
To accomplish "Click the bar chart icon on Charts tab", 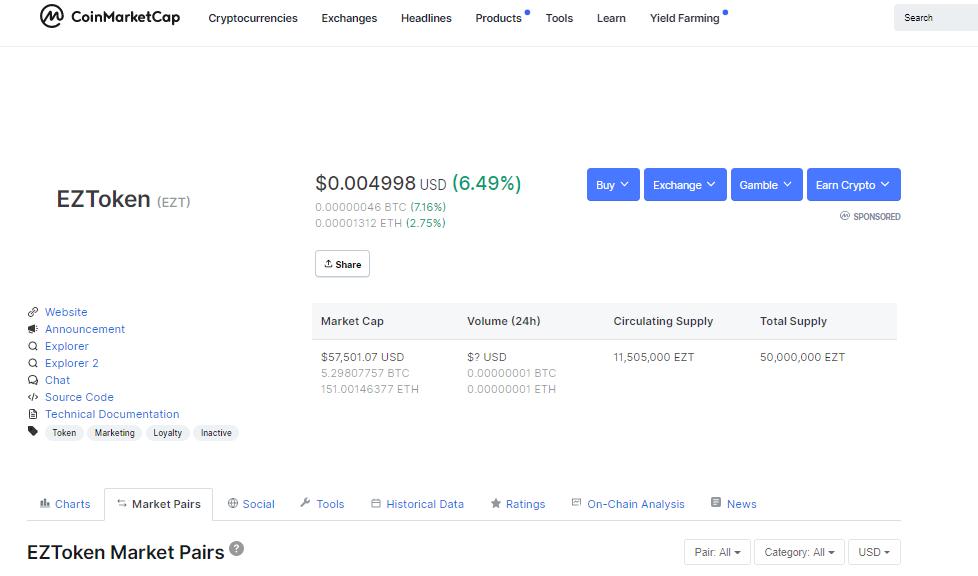I will 45,503.
